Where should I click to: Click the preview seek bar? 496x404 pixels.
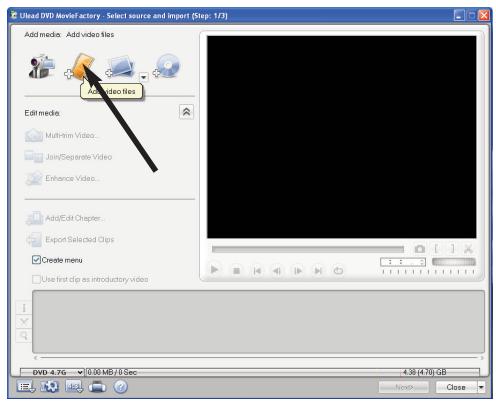(308, 249)
